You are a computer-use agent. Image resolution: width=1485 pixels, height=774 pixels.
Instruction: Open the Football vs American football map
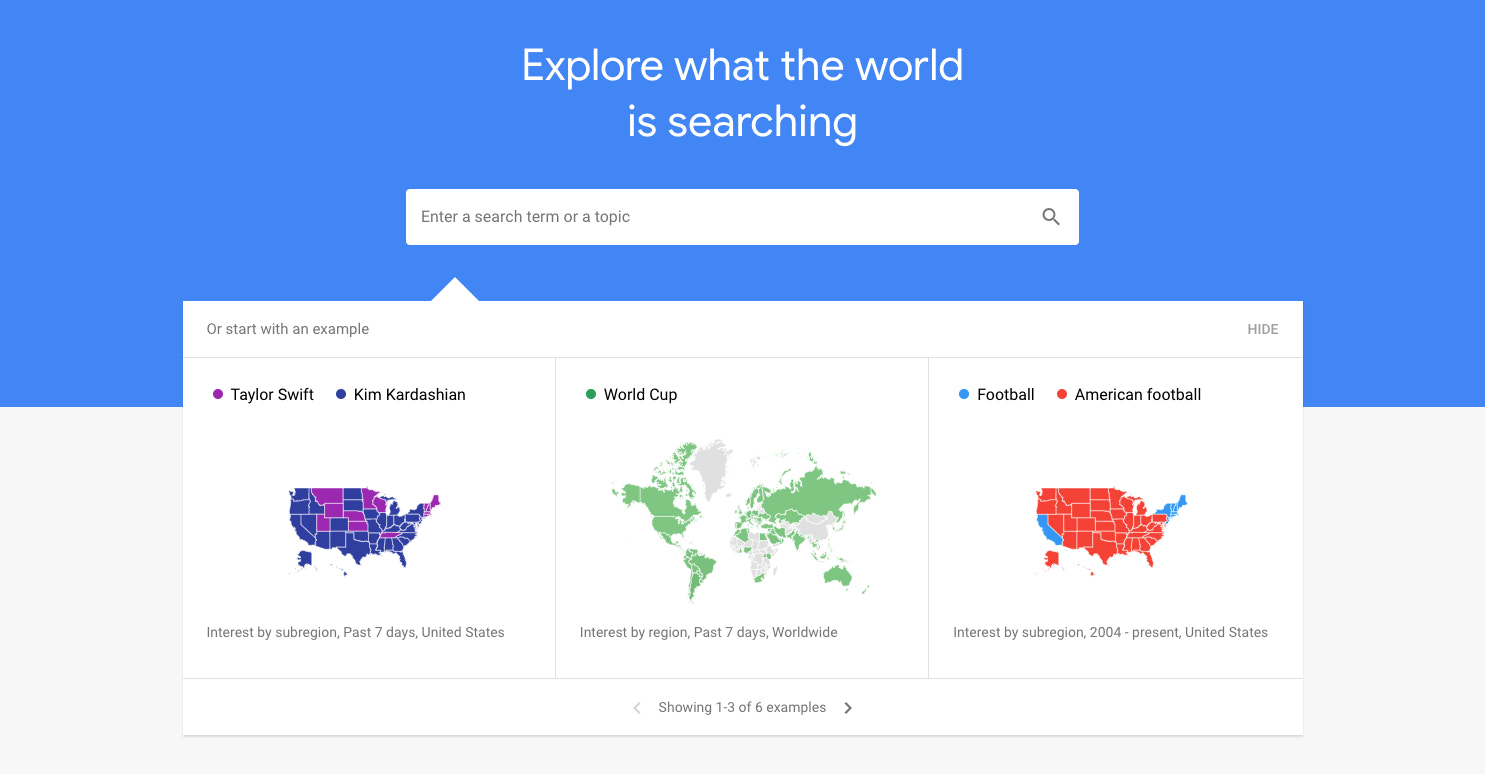(1111, 530)
